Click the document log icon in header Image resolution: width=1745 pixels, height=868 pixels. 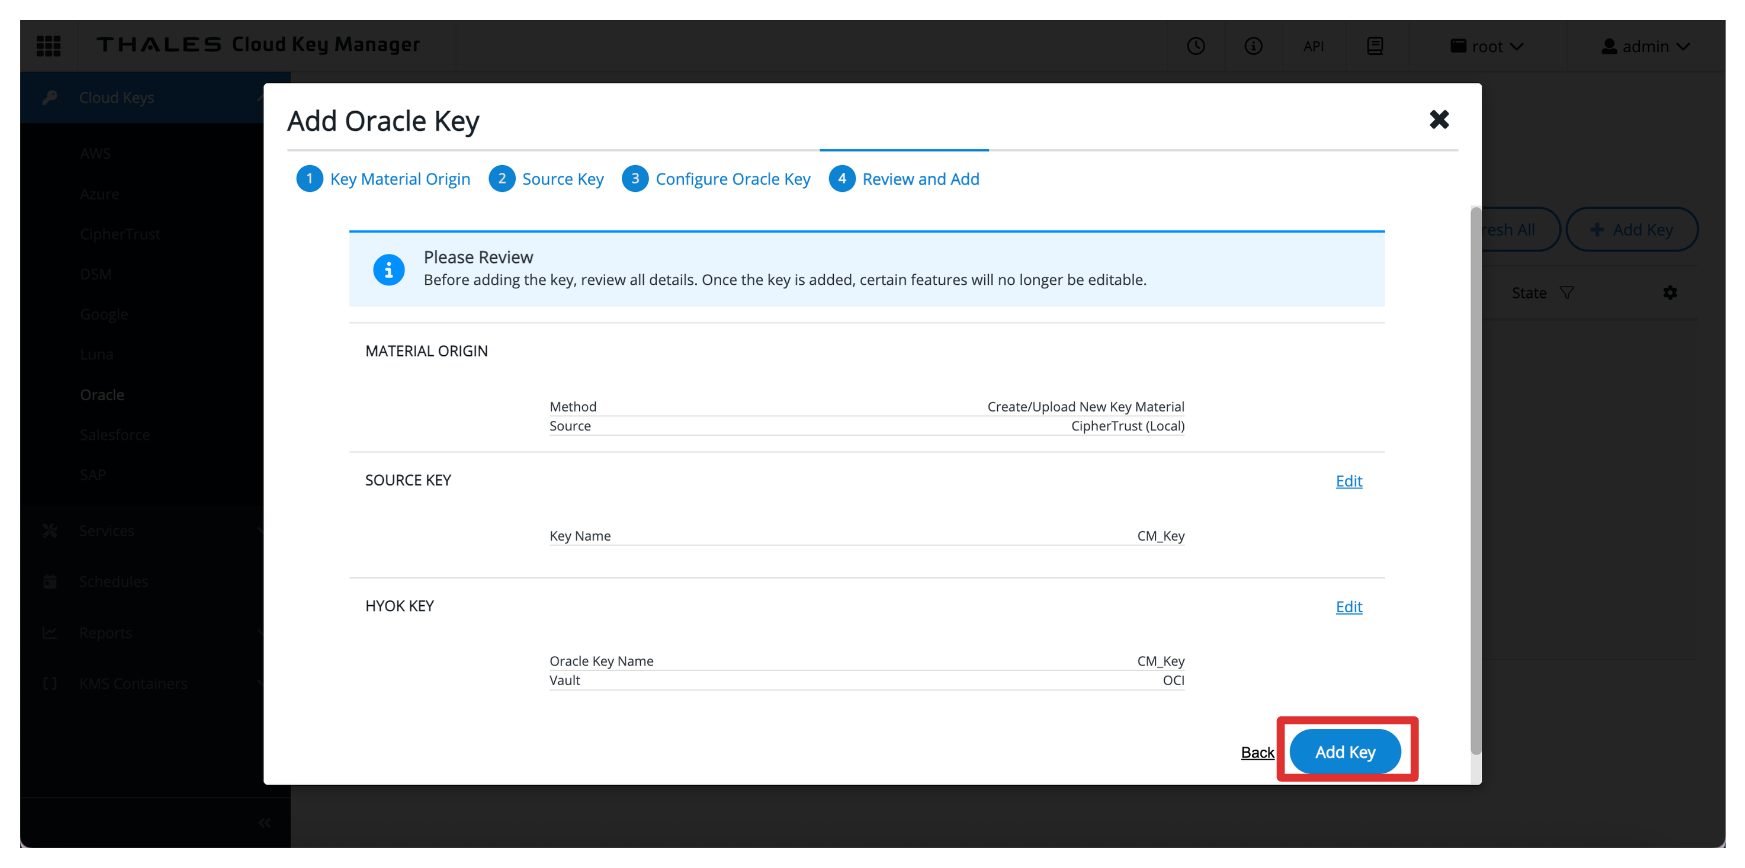point(1375,46)
